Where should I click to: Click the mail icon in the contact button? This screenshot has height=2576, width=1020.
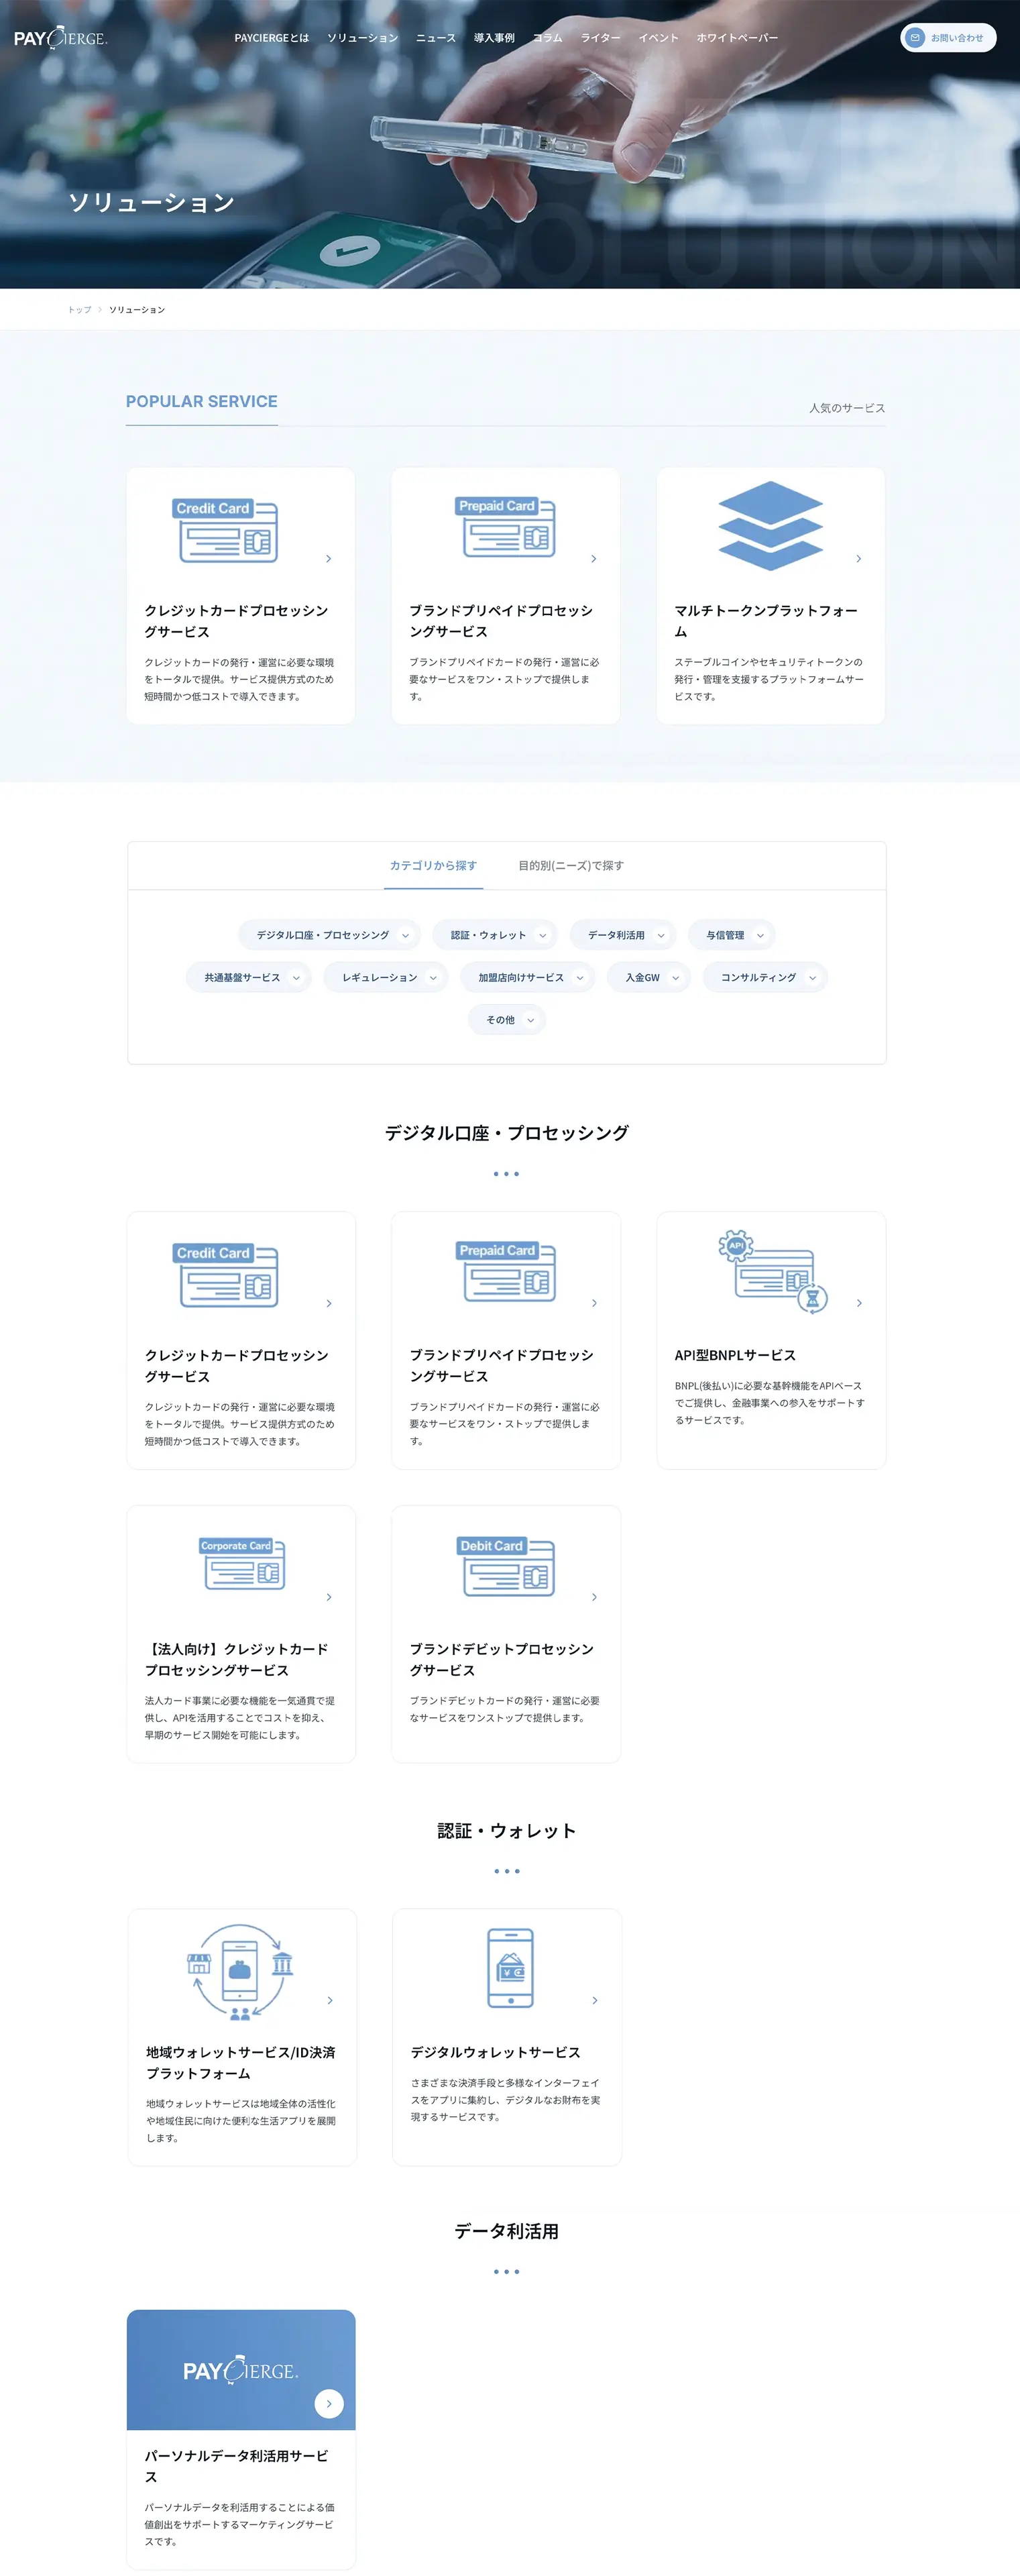[x=914, y=38]
